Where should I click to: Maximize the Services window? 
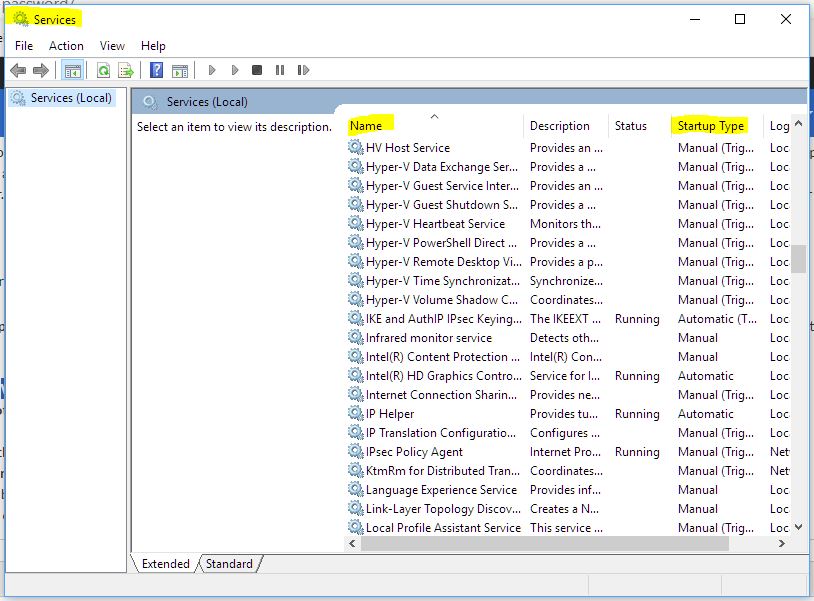click(x=740, y=19)
